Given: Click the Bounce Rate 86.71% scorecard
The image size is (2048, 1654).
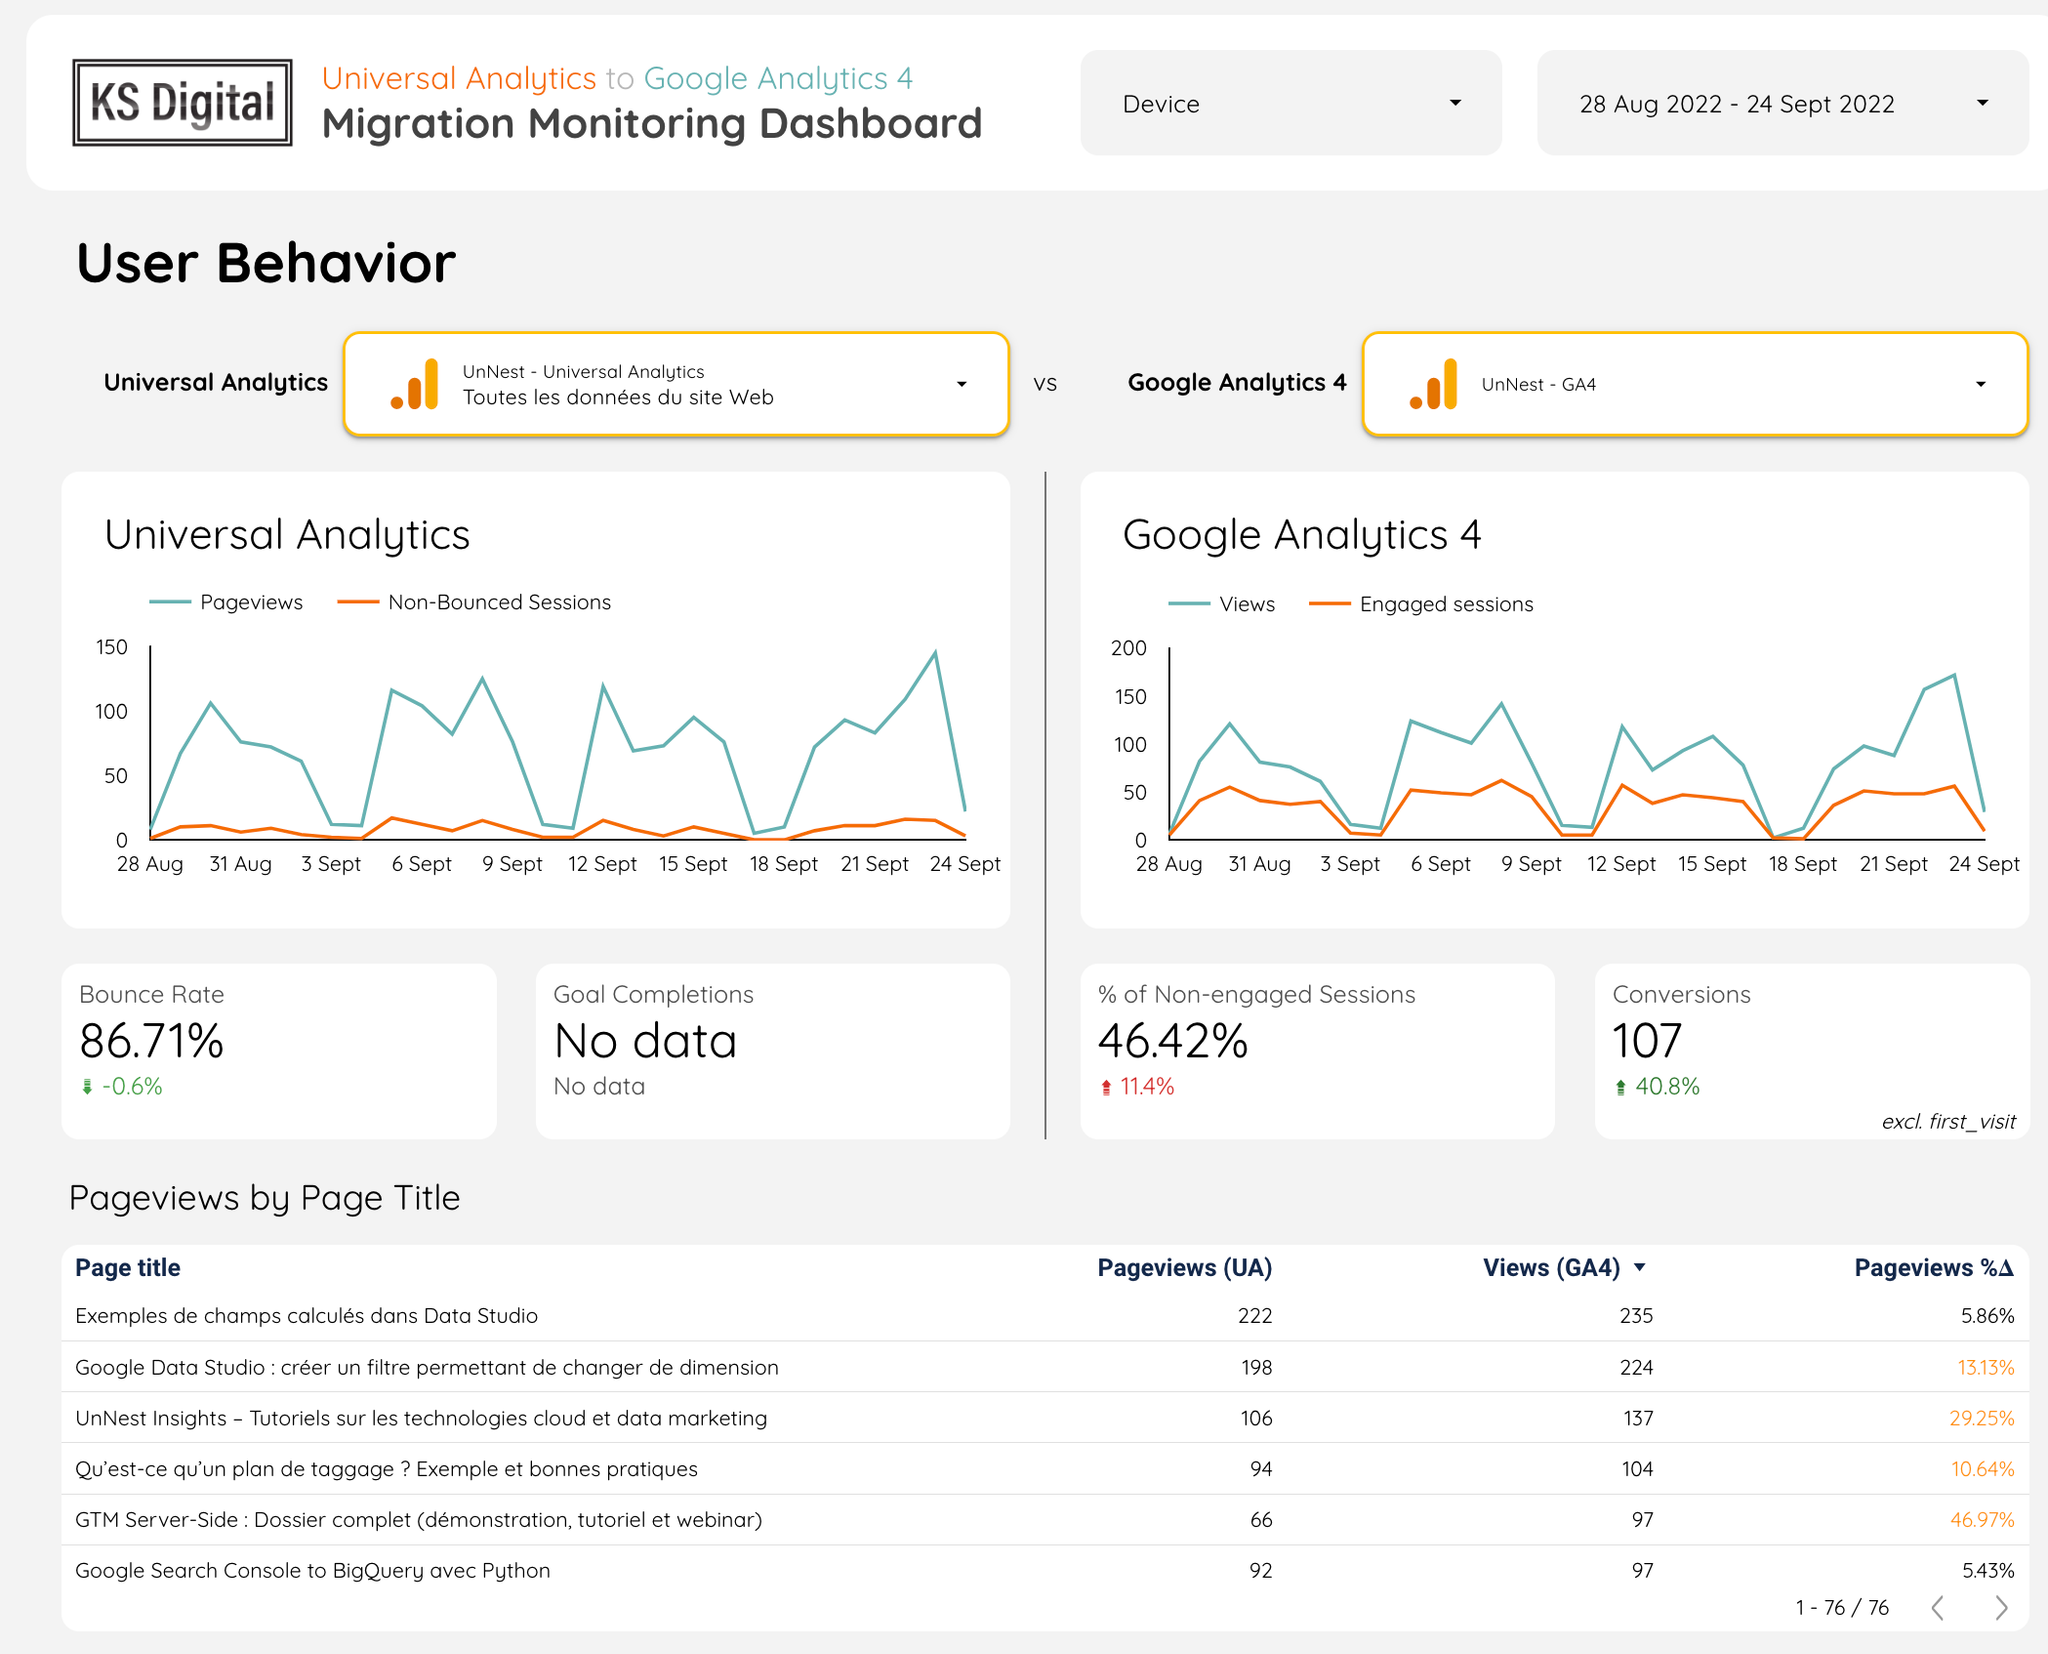Looking at the screenshot, I should [x=279, y=1051].
